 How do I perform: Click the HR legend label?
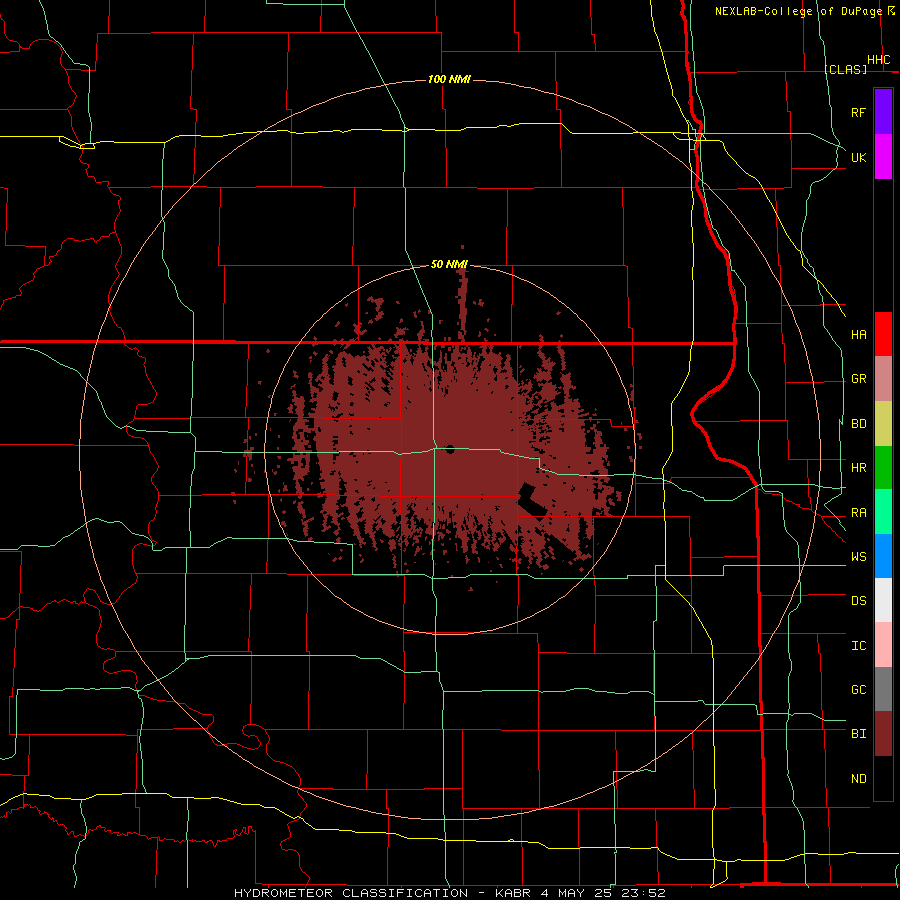coord(858,468)
